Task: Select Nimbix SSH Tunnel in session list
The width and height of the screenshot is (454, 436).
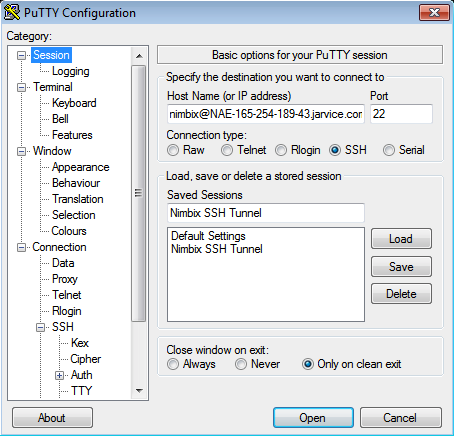Action: click(217, 249)
